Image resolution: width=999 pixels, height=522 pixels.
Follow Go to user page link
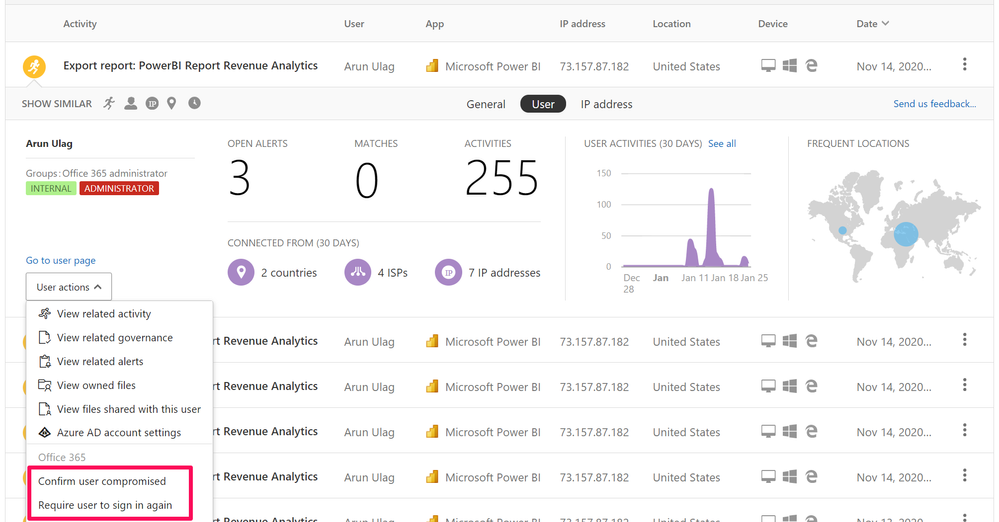point(61,260)
